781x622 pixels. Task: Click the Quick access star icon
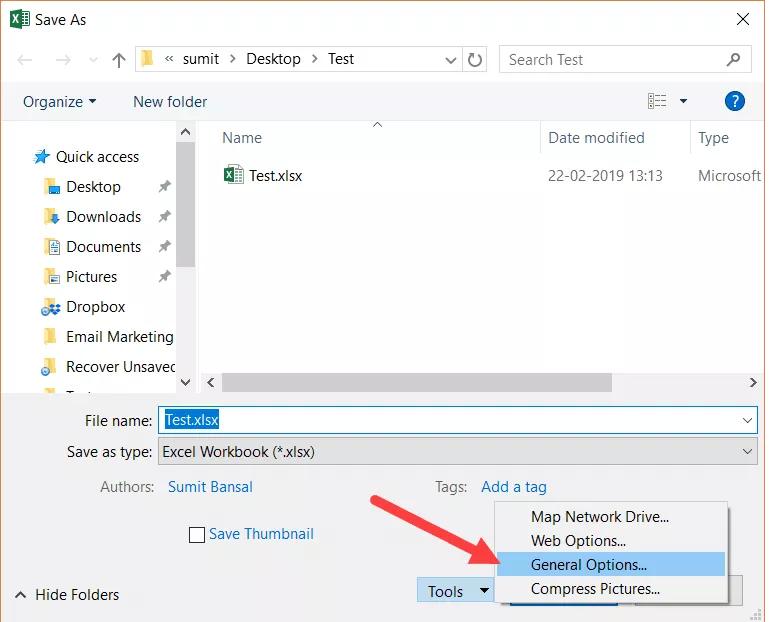42,156
